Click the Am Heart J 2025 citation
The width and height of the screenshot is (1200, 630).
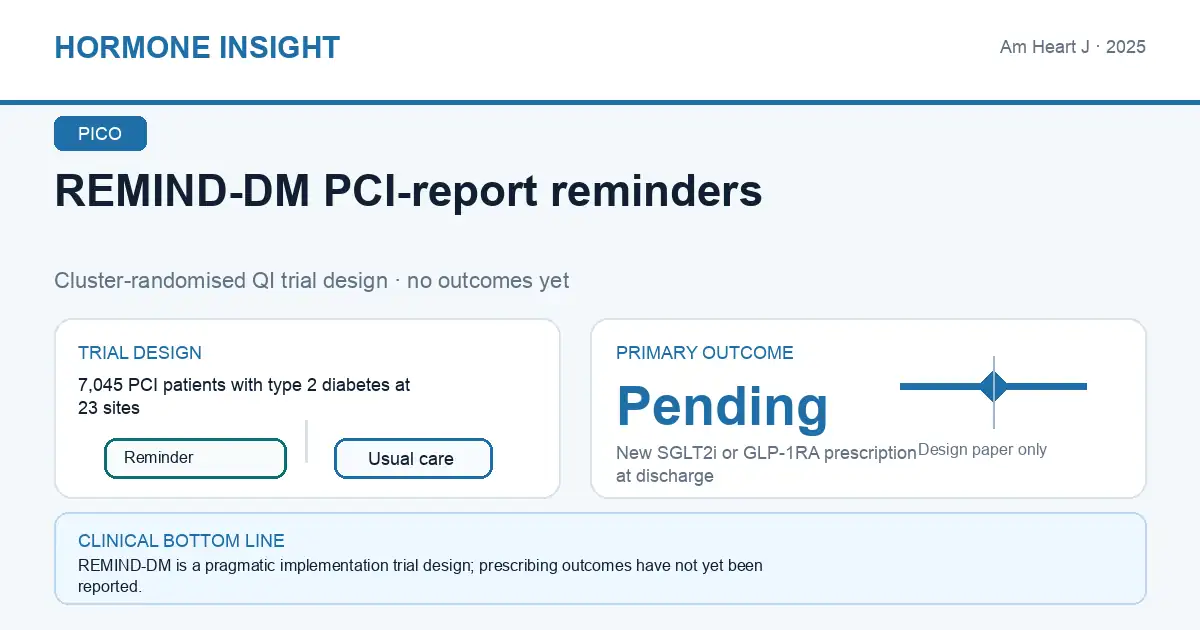(x=1072, y=47)
